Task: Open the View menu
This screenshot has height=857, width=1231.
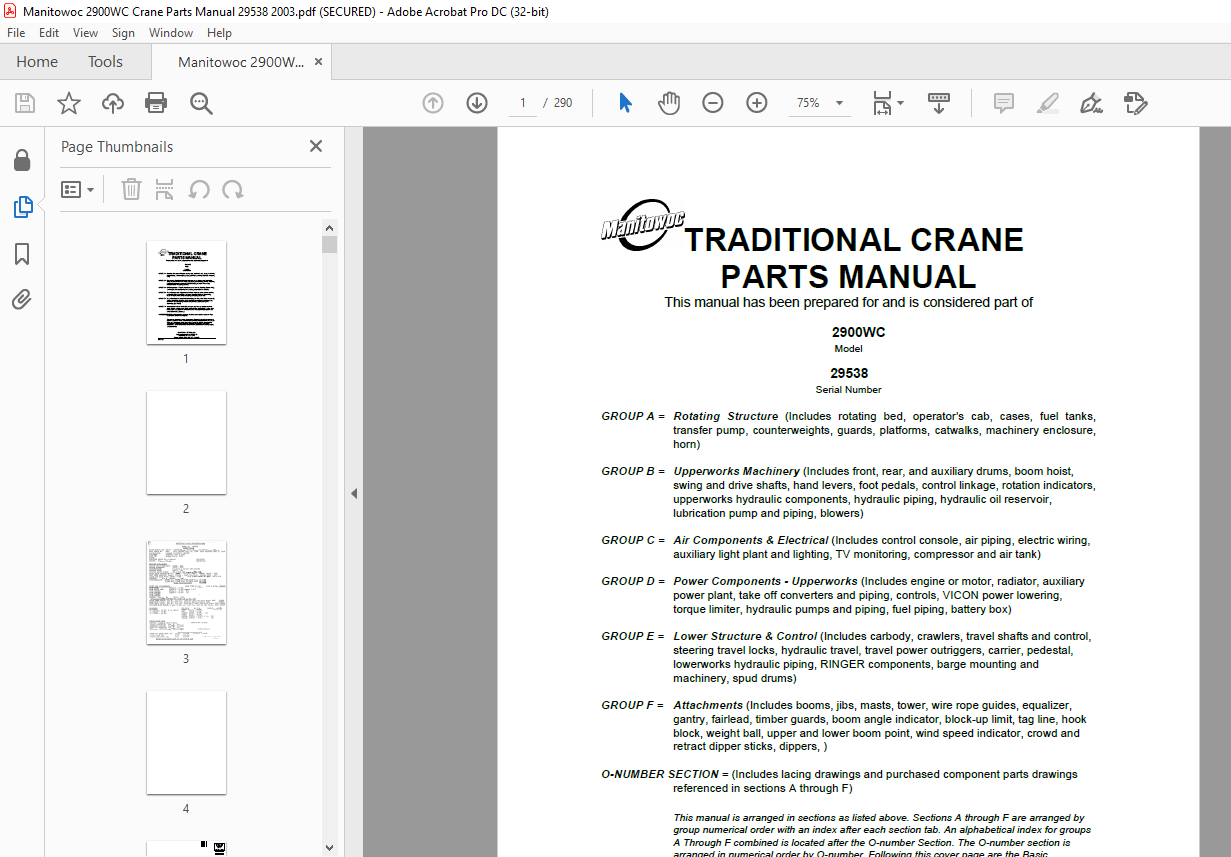Action: 86,33
